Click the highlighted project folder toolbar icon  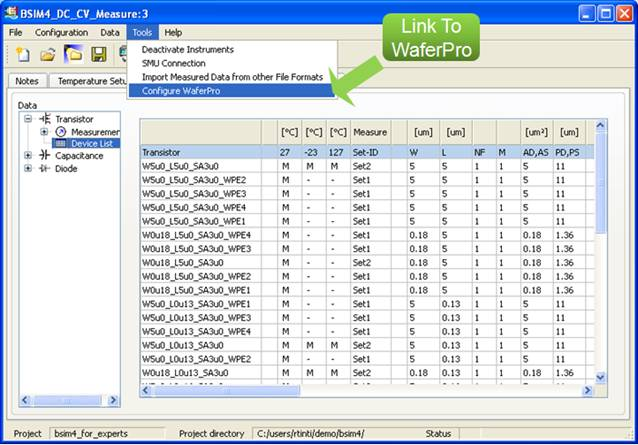[x=73, y=53]
